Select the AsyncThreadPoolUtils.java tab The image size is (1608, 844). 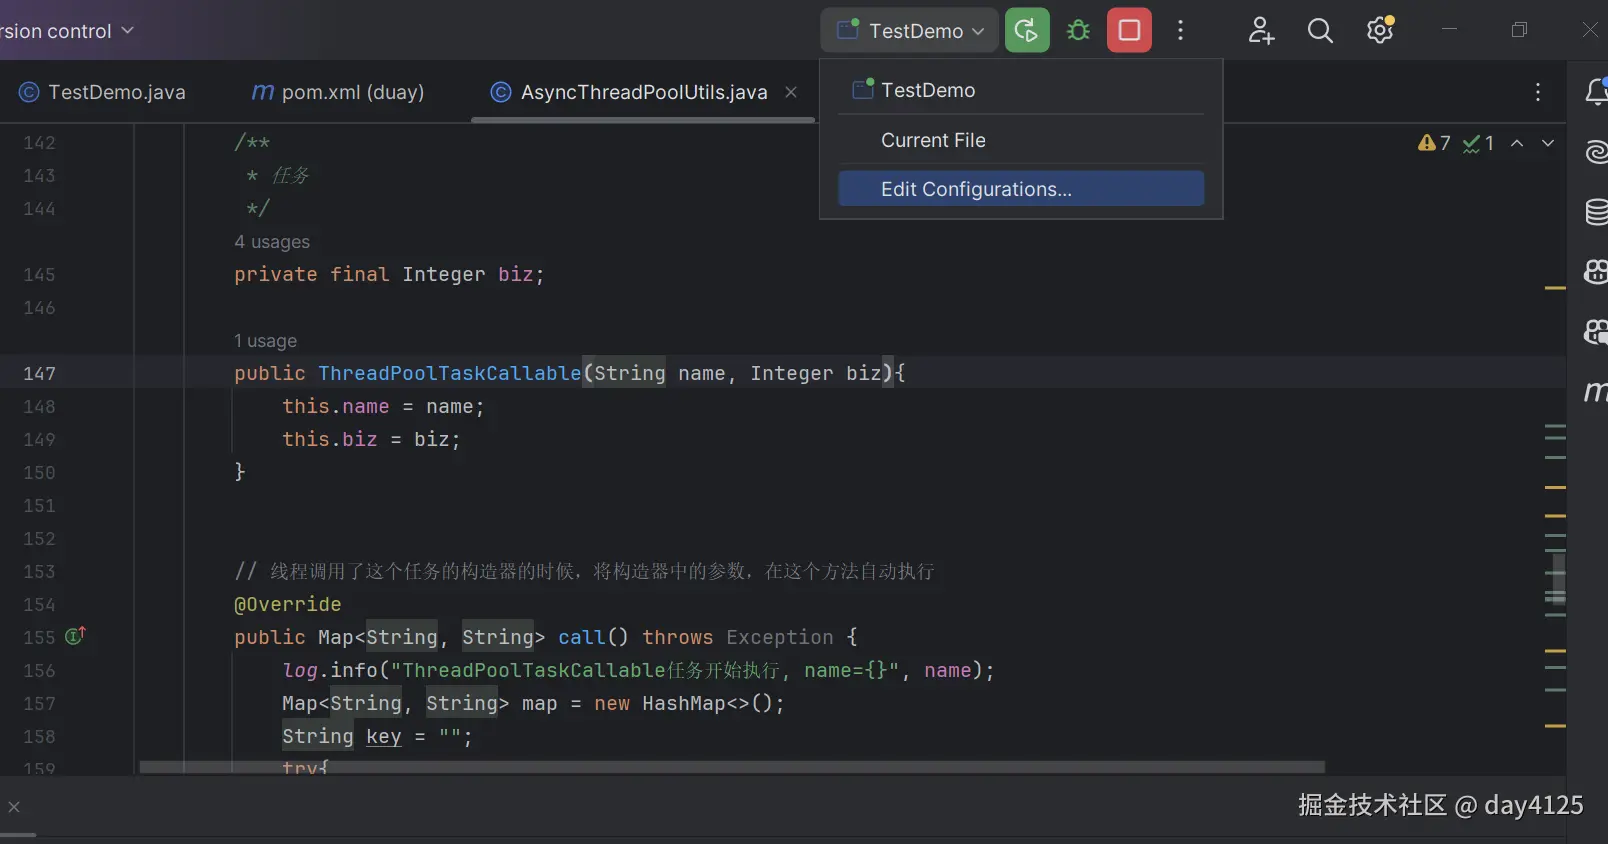point(644,92)
